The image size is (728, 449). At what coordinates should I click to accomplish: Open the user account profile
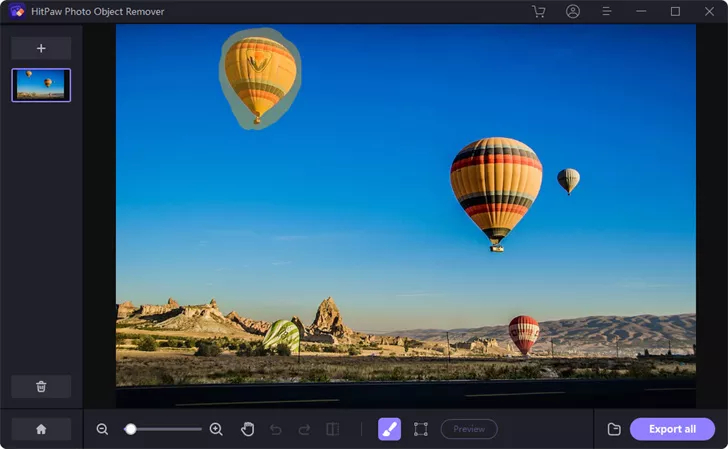point(572,11)
